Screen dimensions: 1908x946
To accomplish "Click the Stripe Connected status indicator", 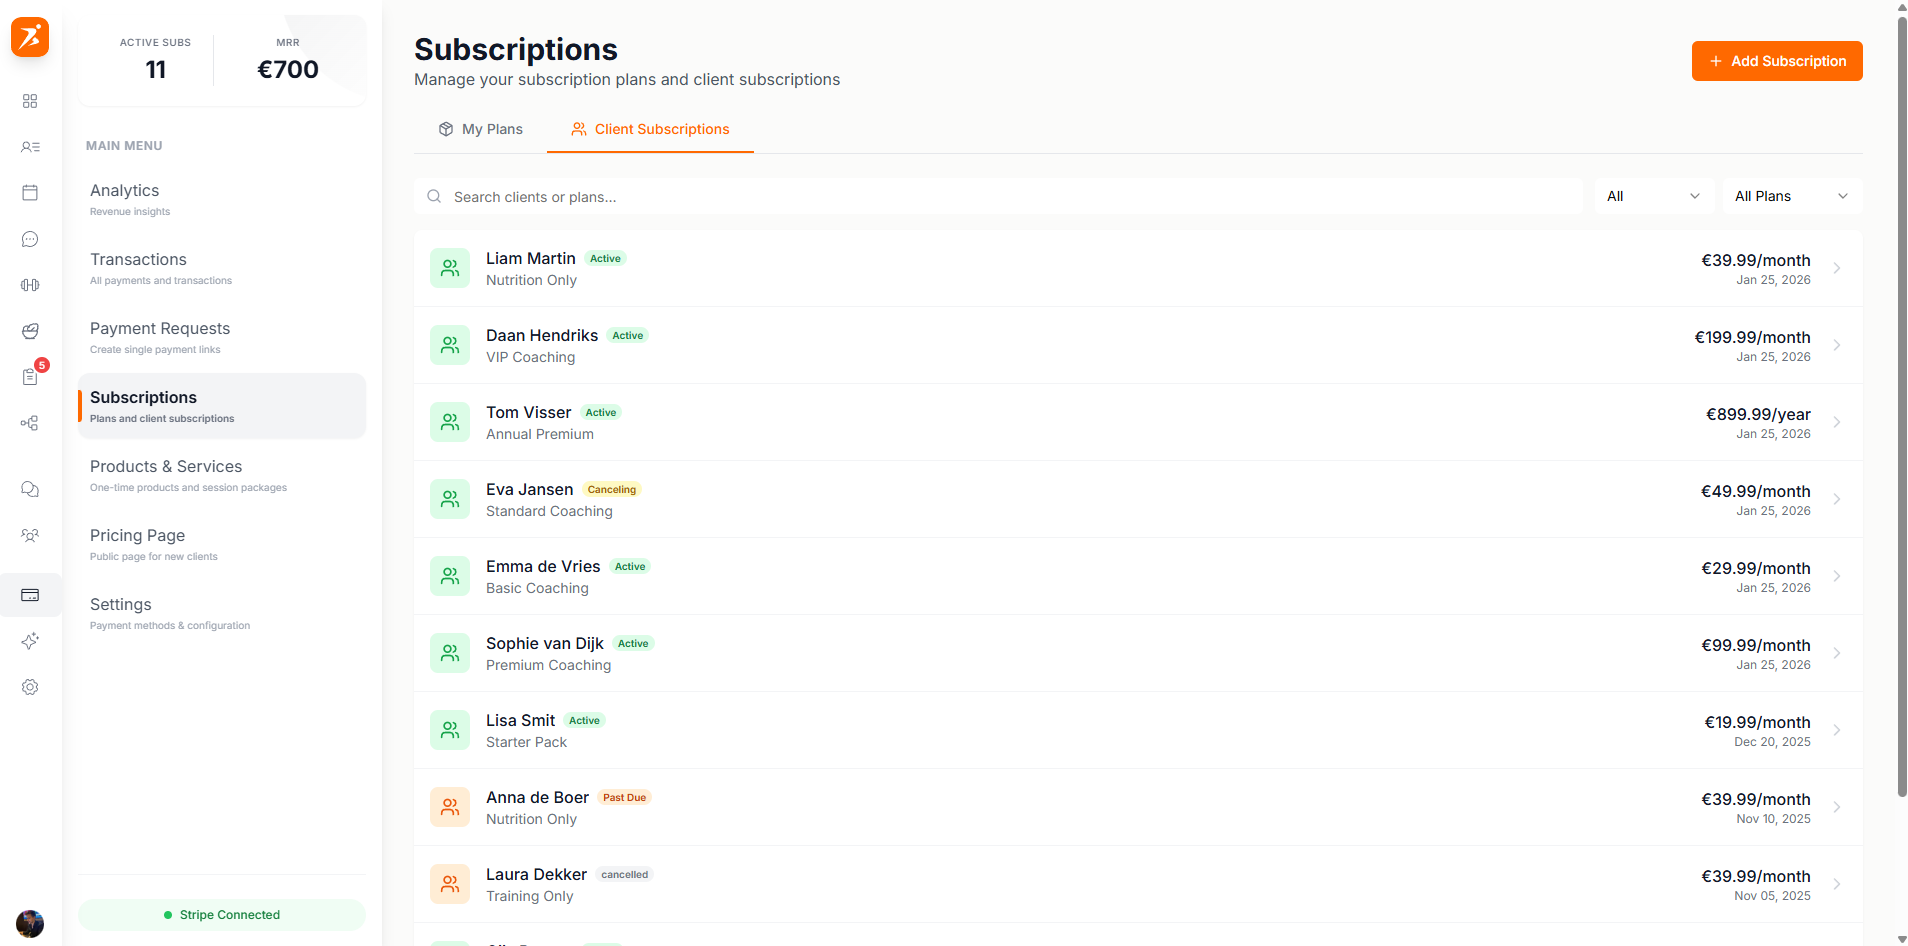I will point(221,914).
